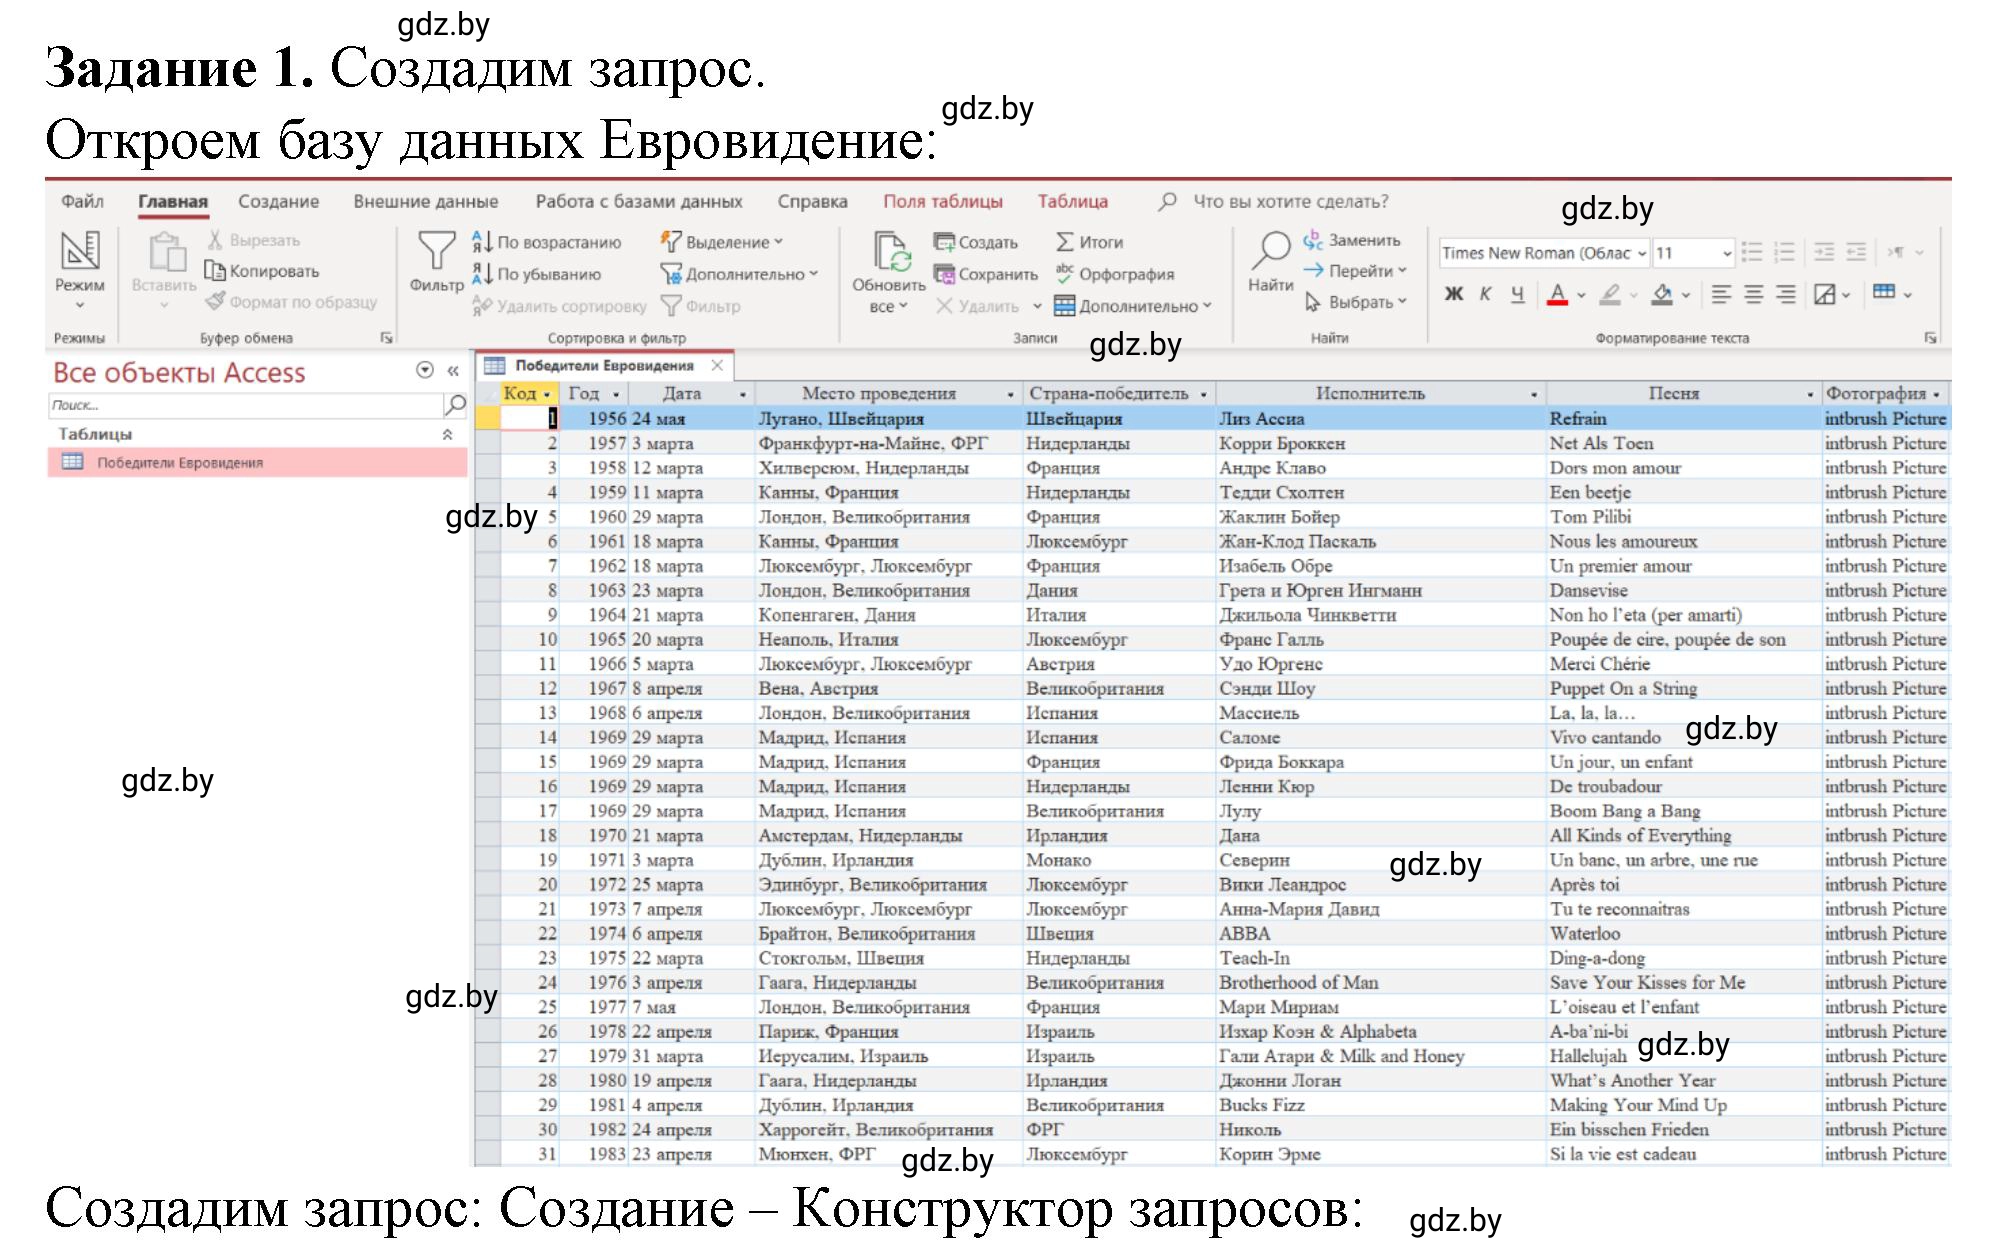
Task: Open Дополнительно records button
Action: [x=1133, y=306]
